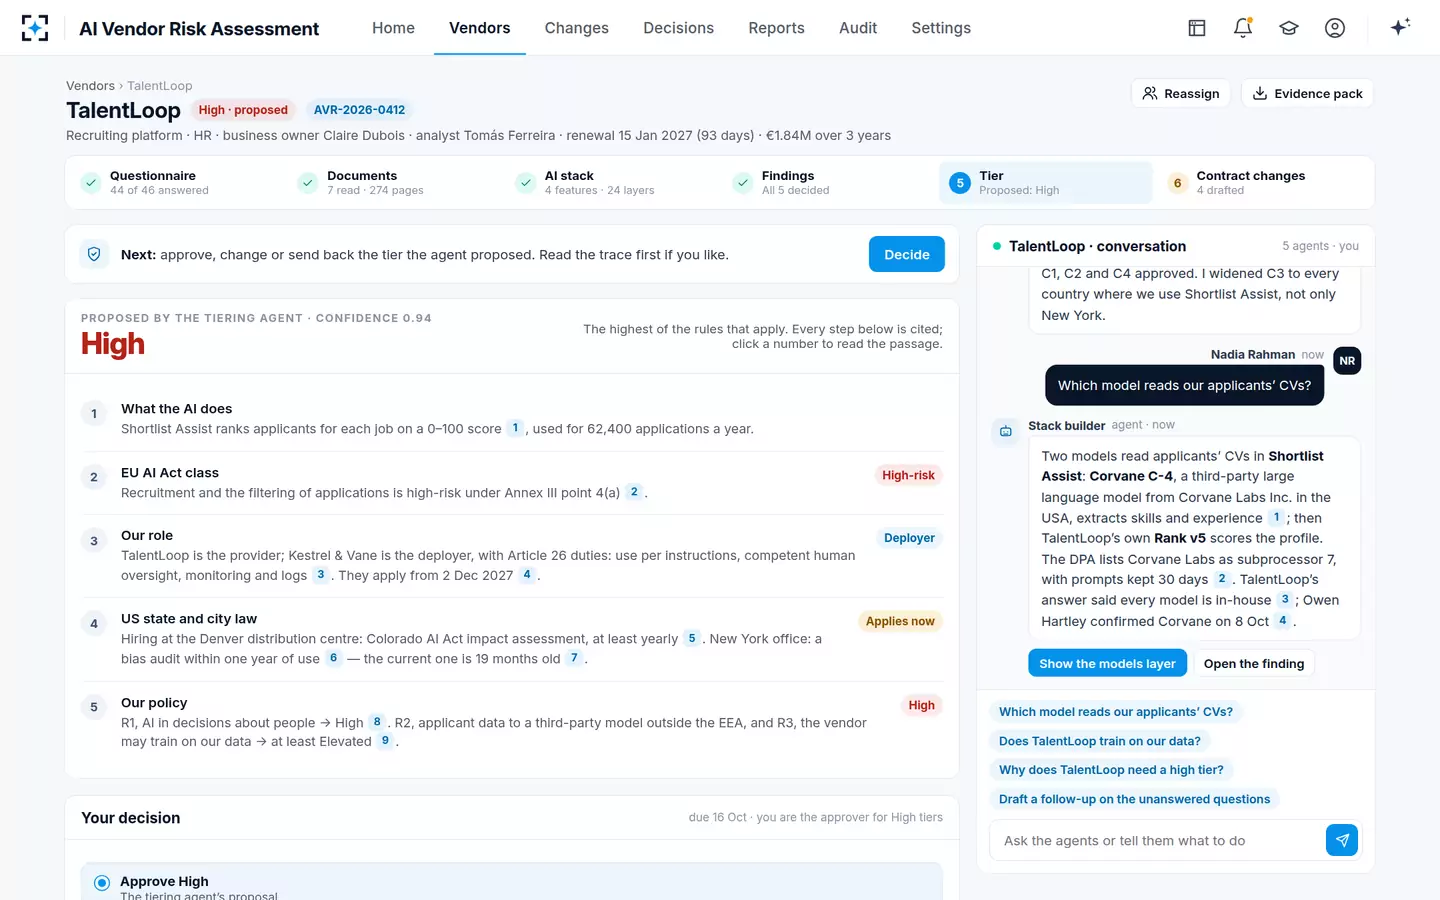The height and width of the screenshot is (900, 1440).
Task: Click Show the models layer
Action: click(1107, 663)
